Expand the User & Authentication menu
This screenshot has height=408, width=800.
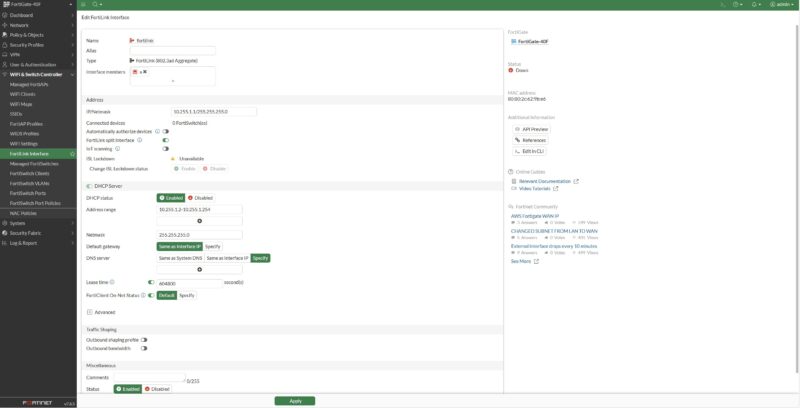[38, 65]
